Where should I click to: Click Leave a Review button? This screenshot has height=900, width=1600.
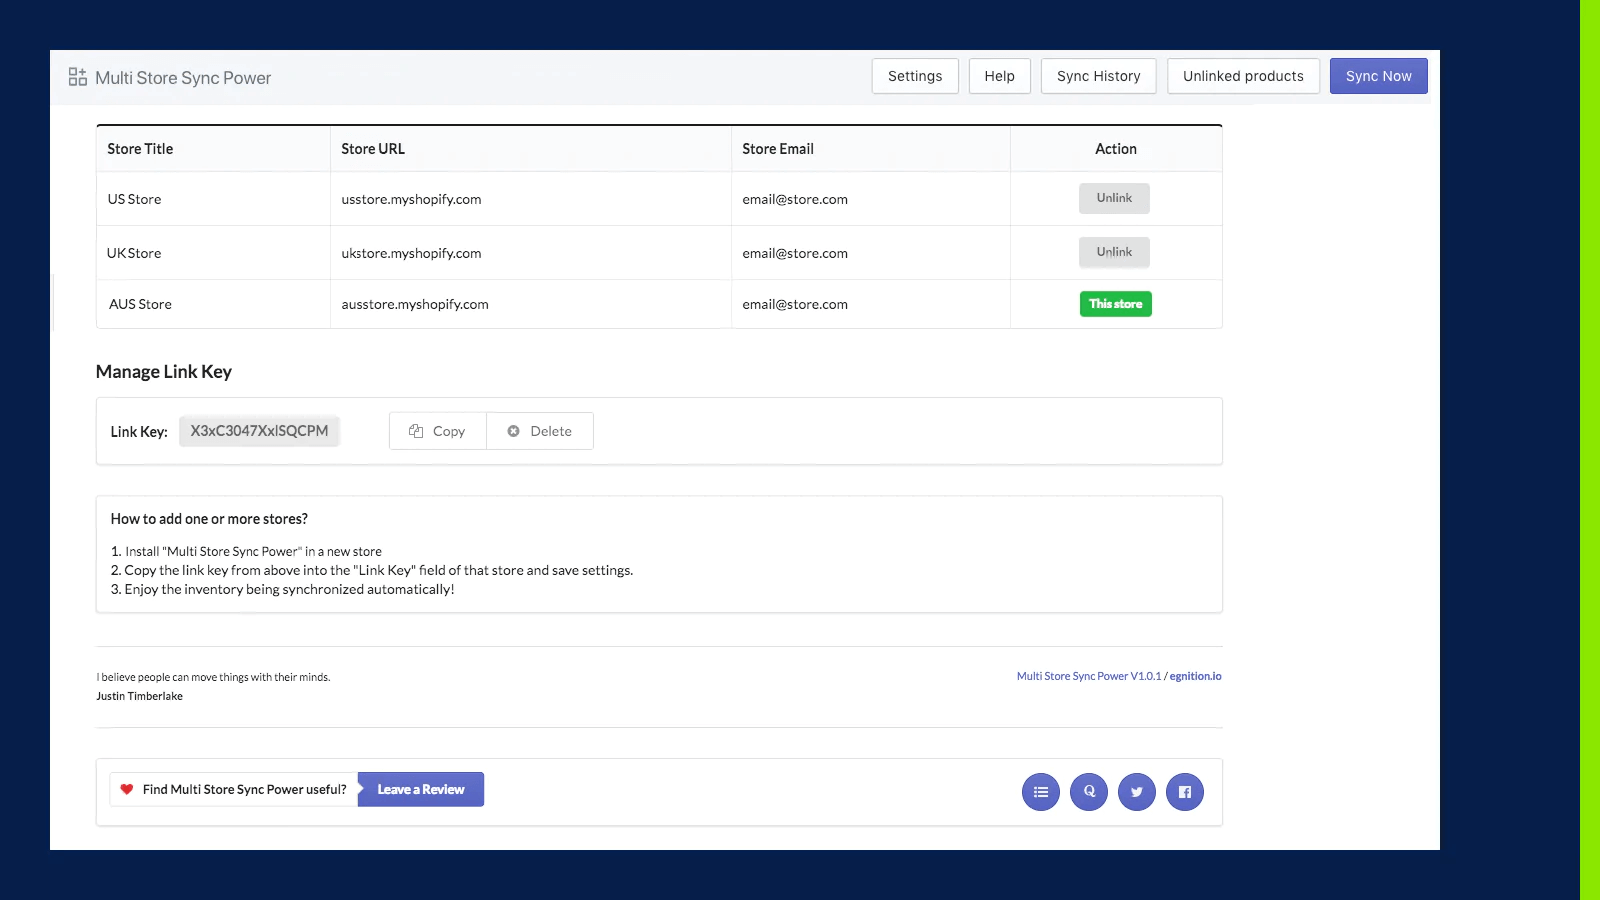421,789
